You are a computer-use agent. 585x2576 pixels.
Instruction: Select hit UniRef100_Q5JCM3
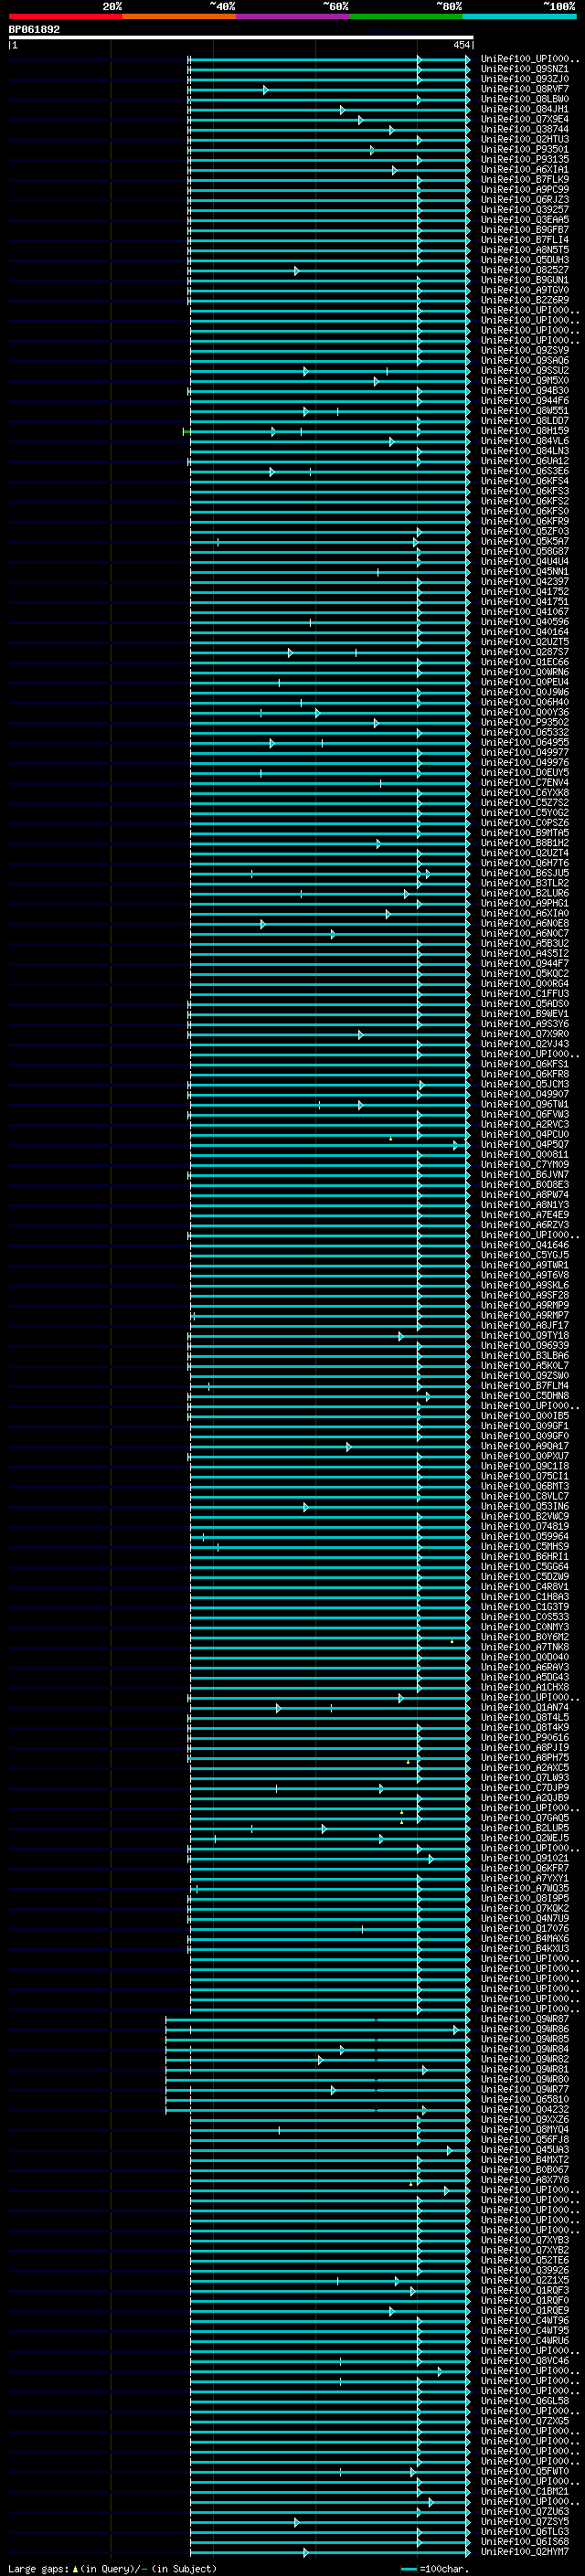525,1084
